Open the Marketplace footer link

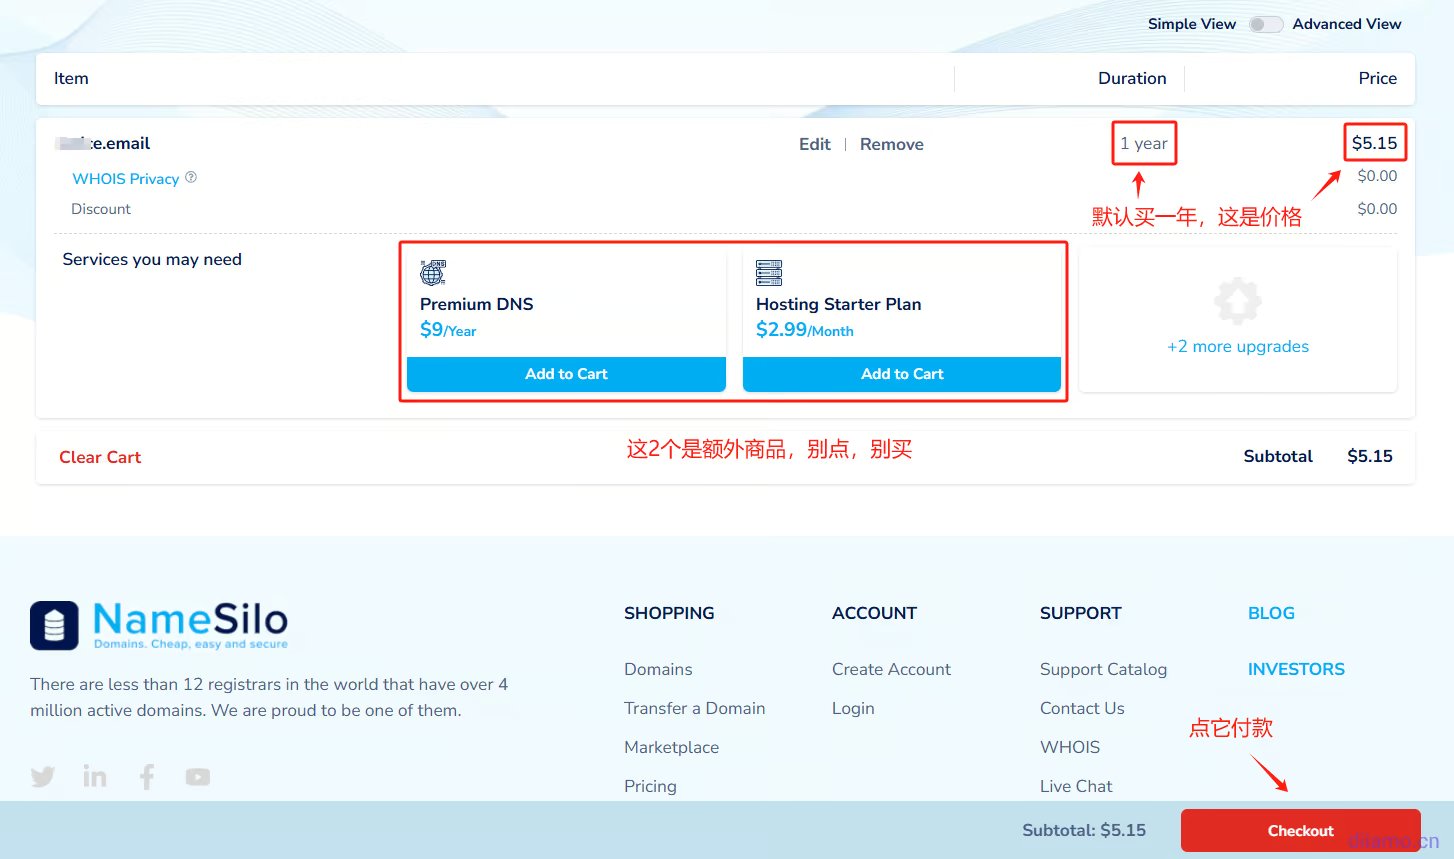click(x=671, y=747)
